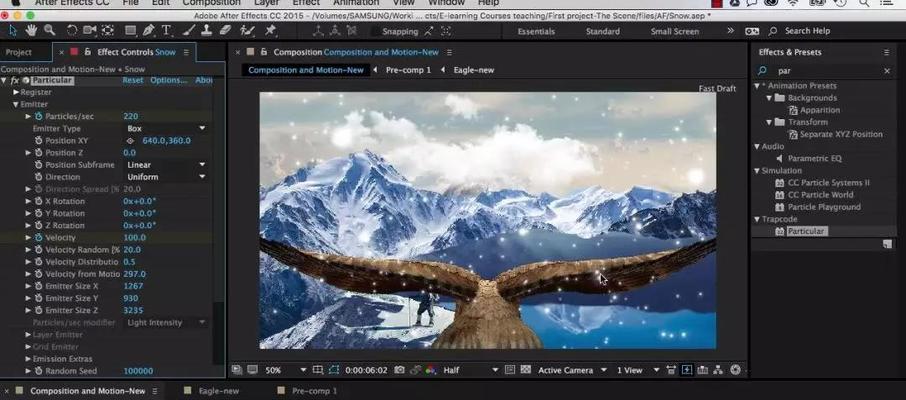Screen dimensions: 906x400
Task: Expand the Register group
Action: [16, 92]
